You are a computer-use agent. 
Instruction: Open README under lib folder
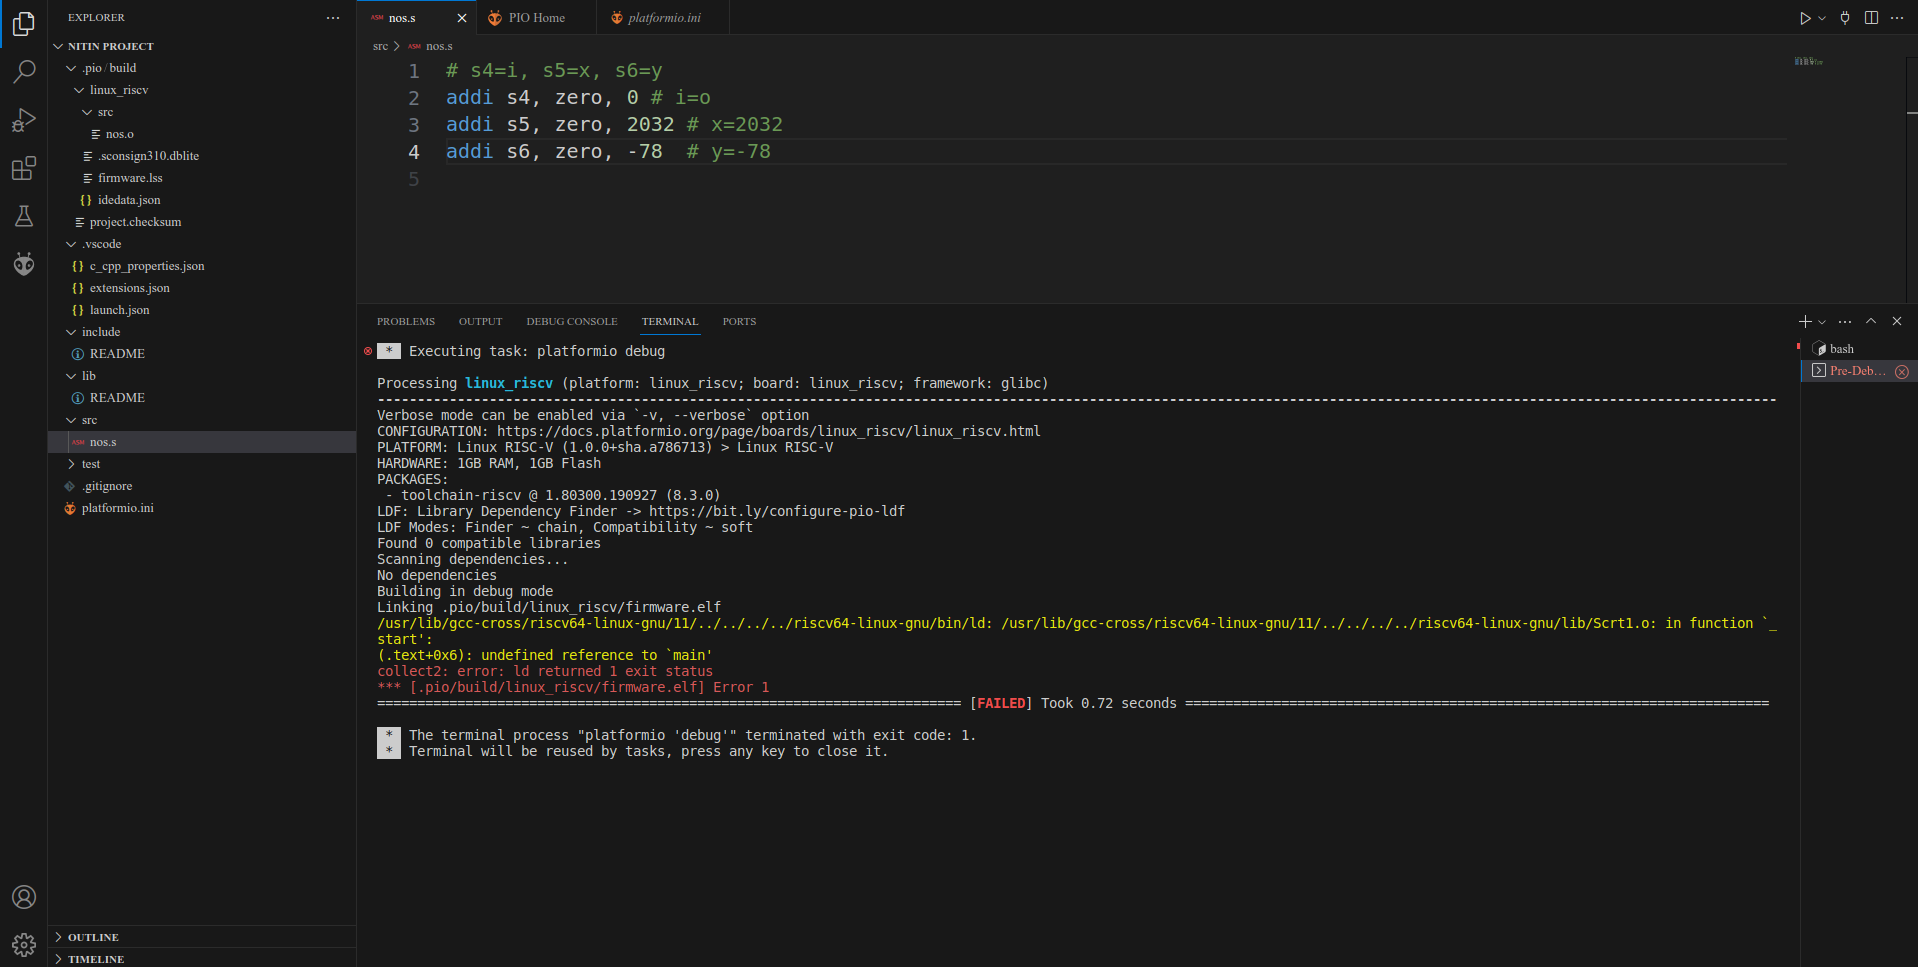tap(202, 398)
